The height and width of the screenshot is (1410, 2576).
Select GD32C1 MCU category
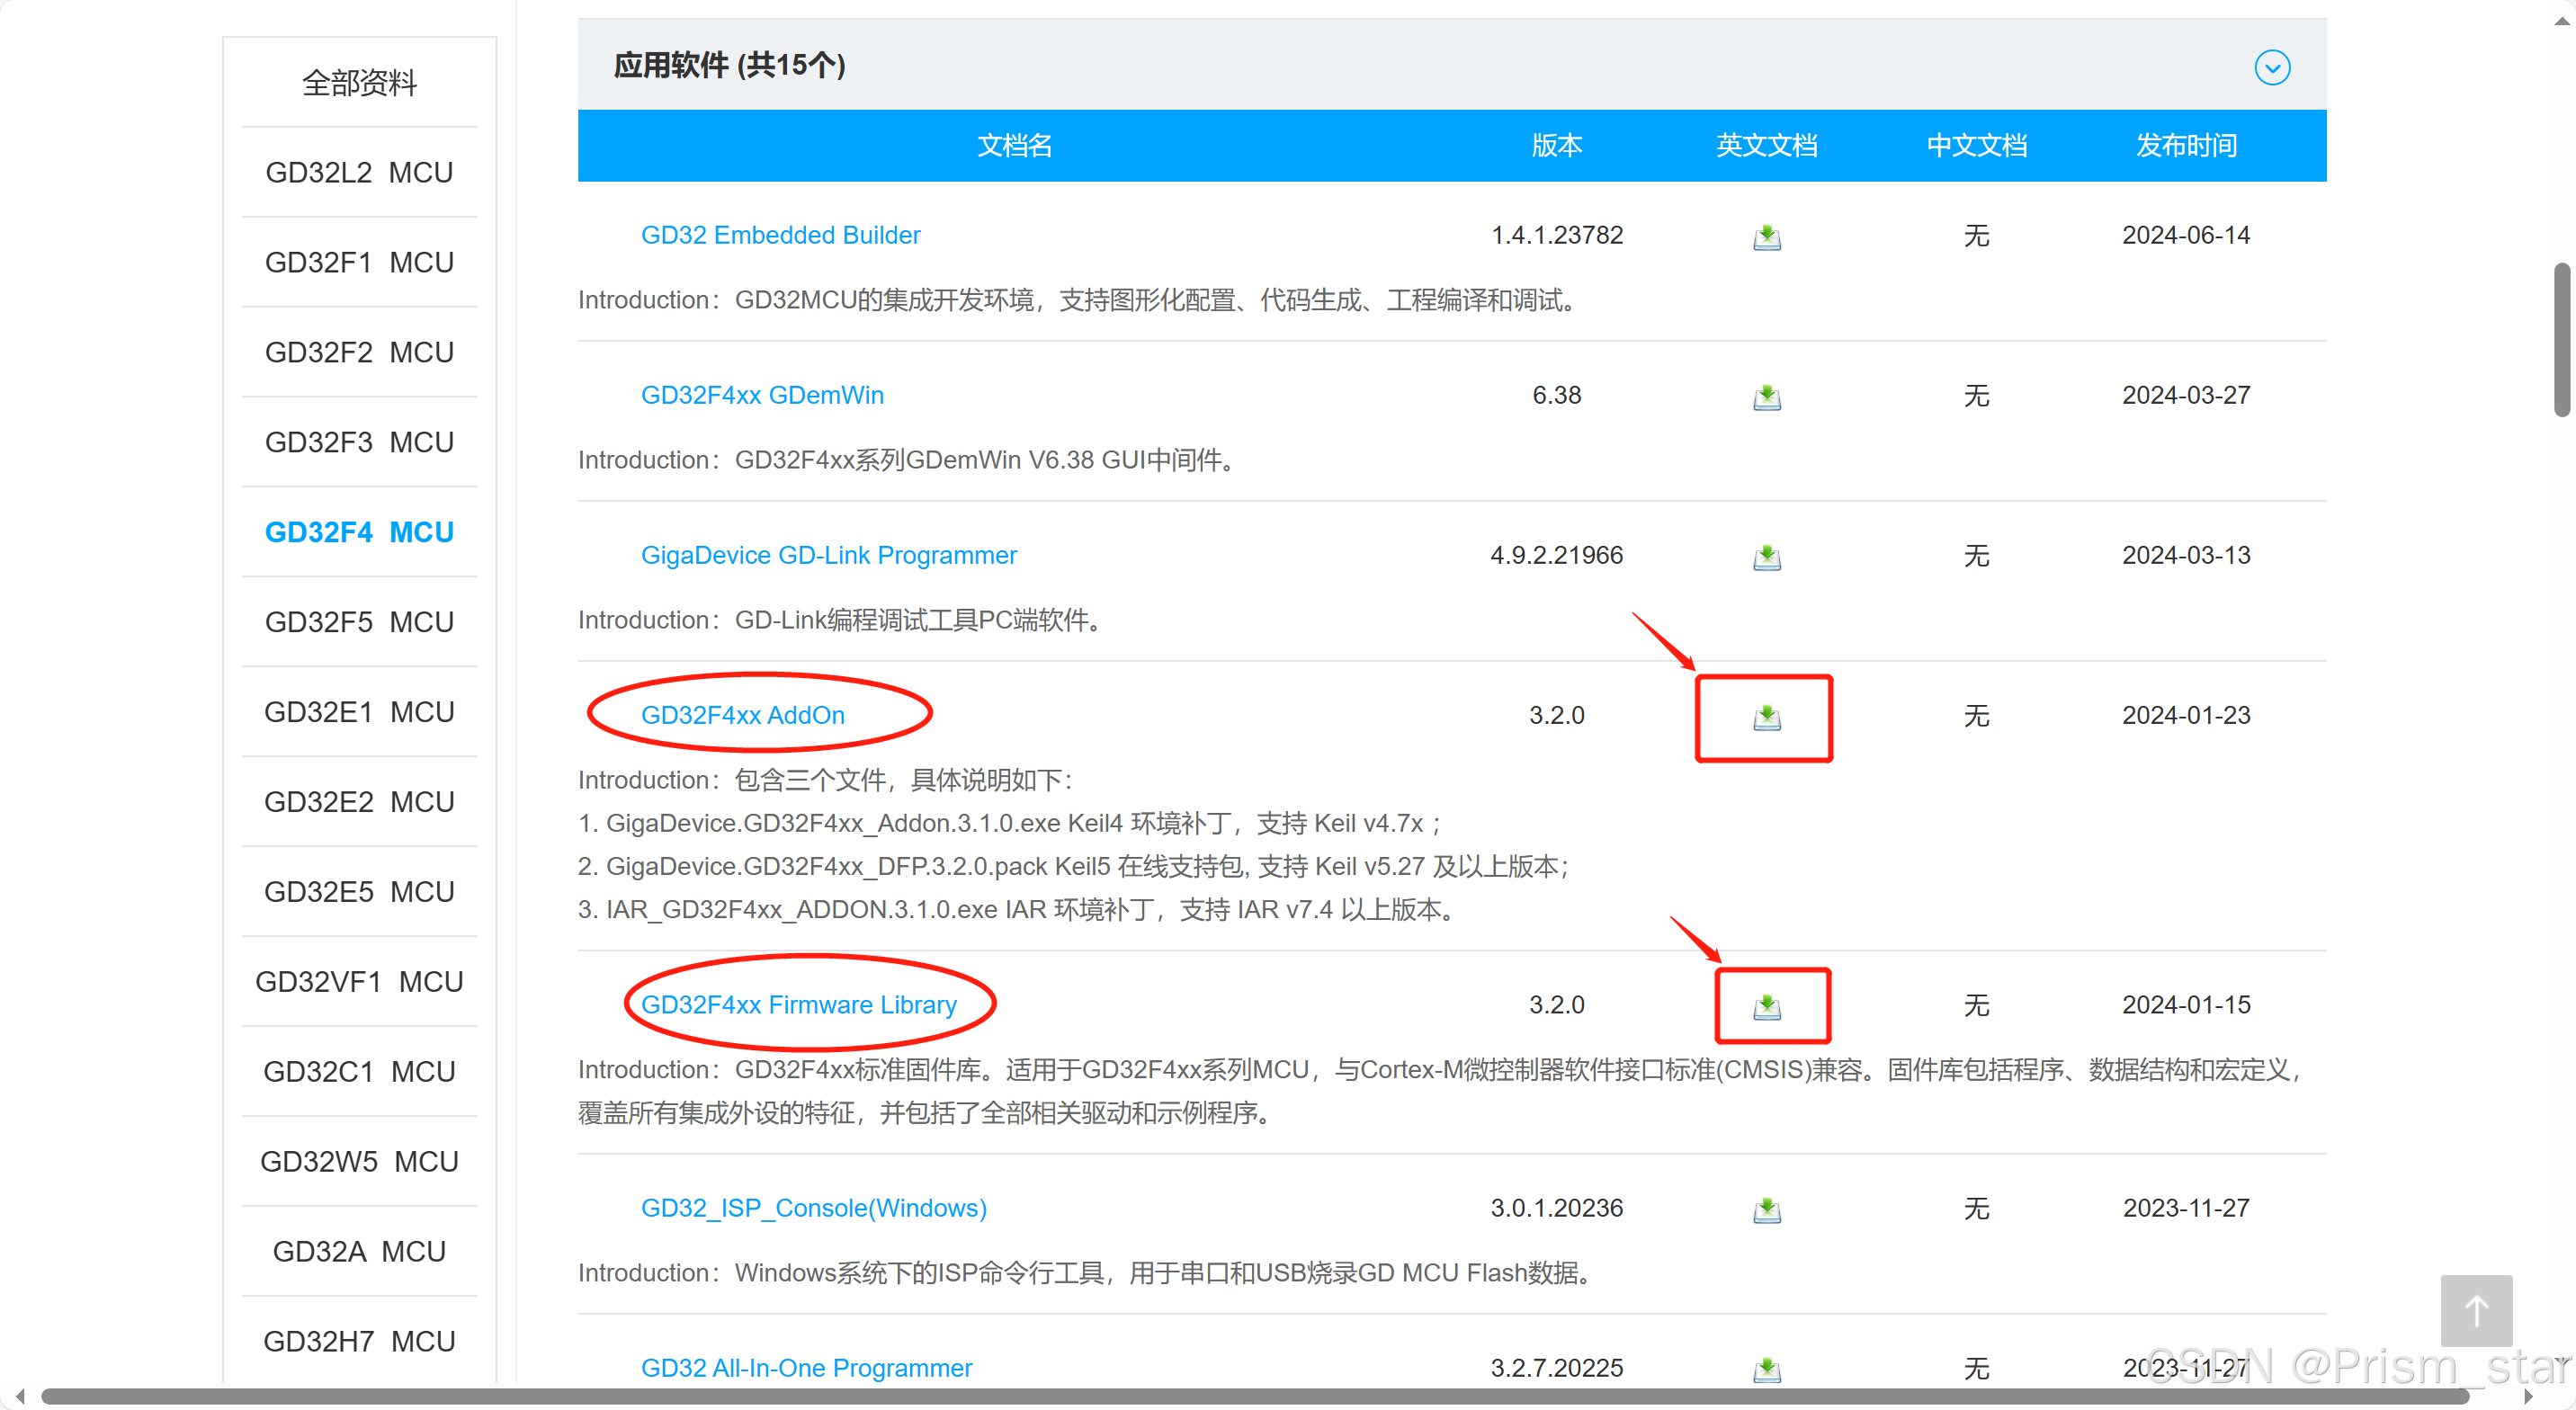(359, 1072)
